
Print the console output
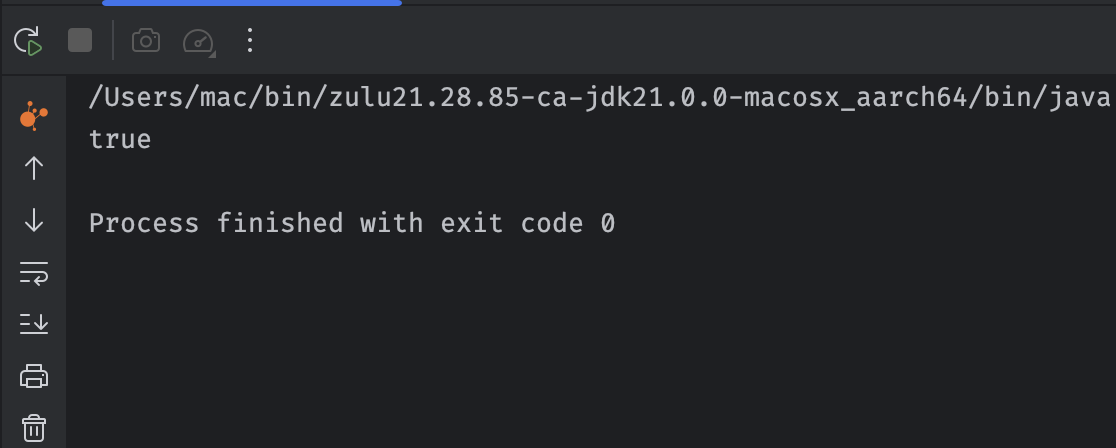pos(33,376)
